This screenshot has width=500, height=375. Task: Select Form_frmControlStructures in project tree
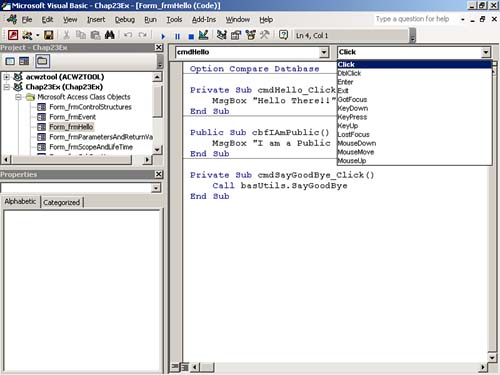point(90,107)
